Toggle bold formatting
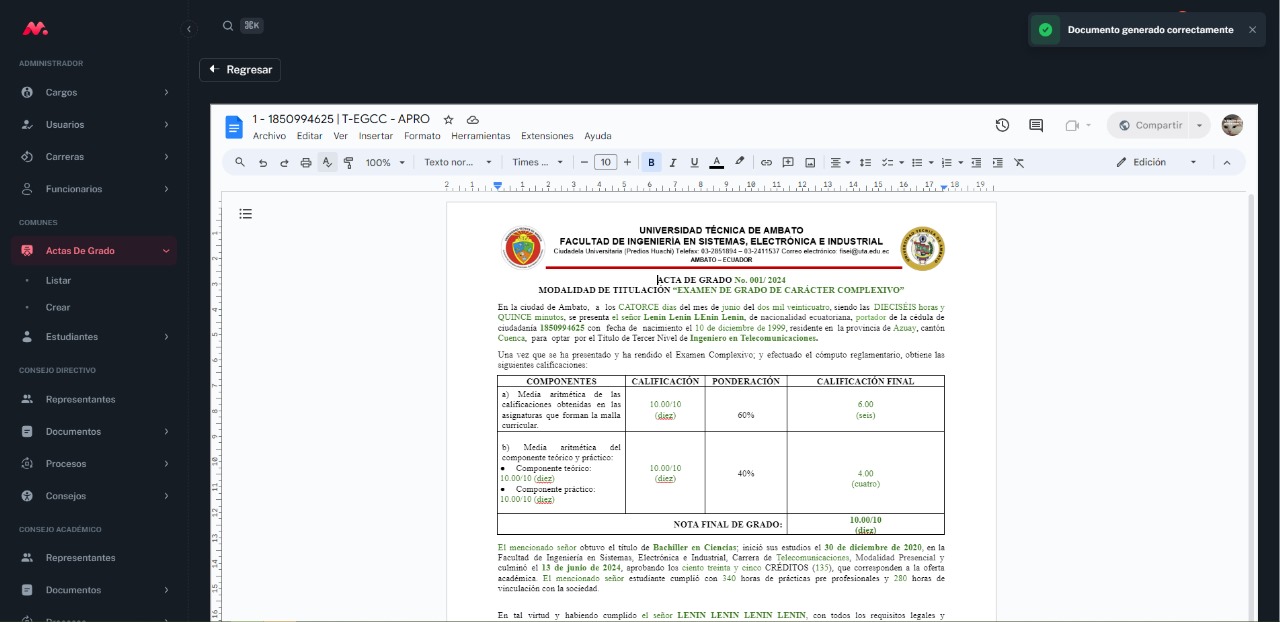This screenshot has width=1280, height=622. [651, 162]
